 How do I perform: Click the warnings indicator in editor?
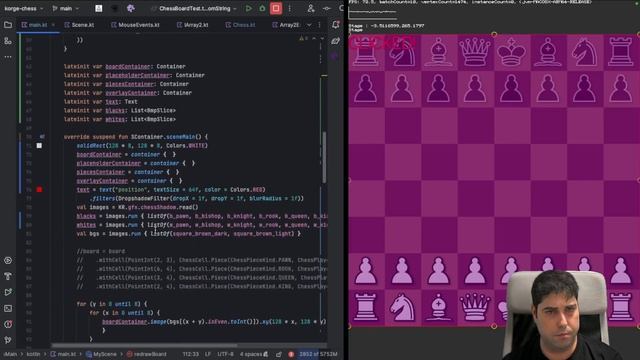(303, 38)
